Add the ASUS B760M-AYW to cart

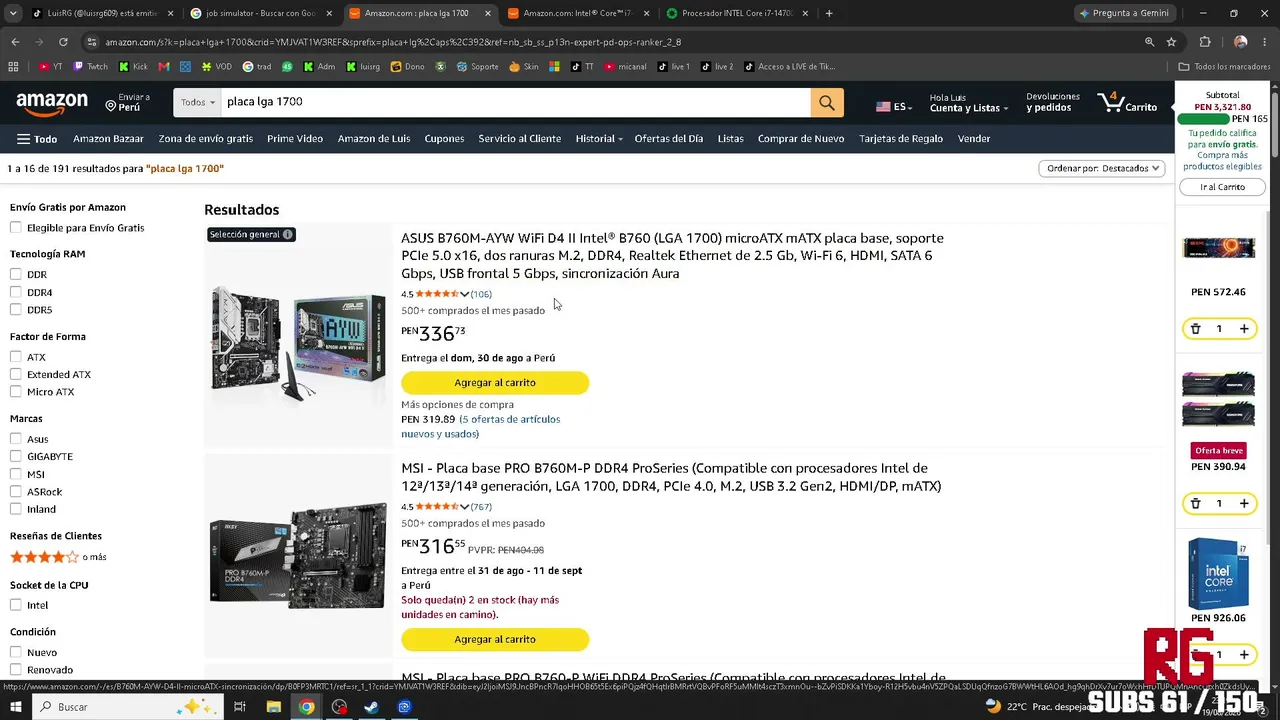click(x=495, y=383)
